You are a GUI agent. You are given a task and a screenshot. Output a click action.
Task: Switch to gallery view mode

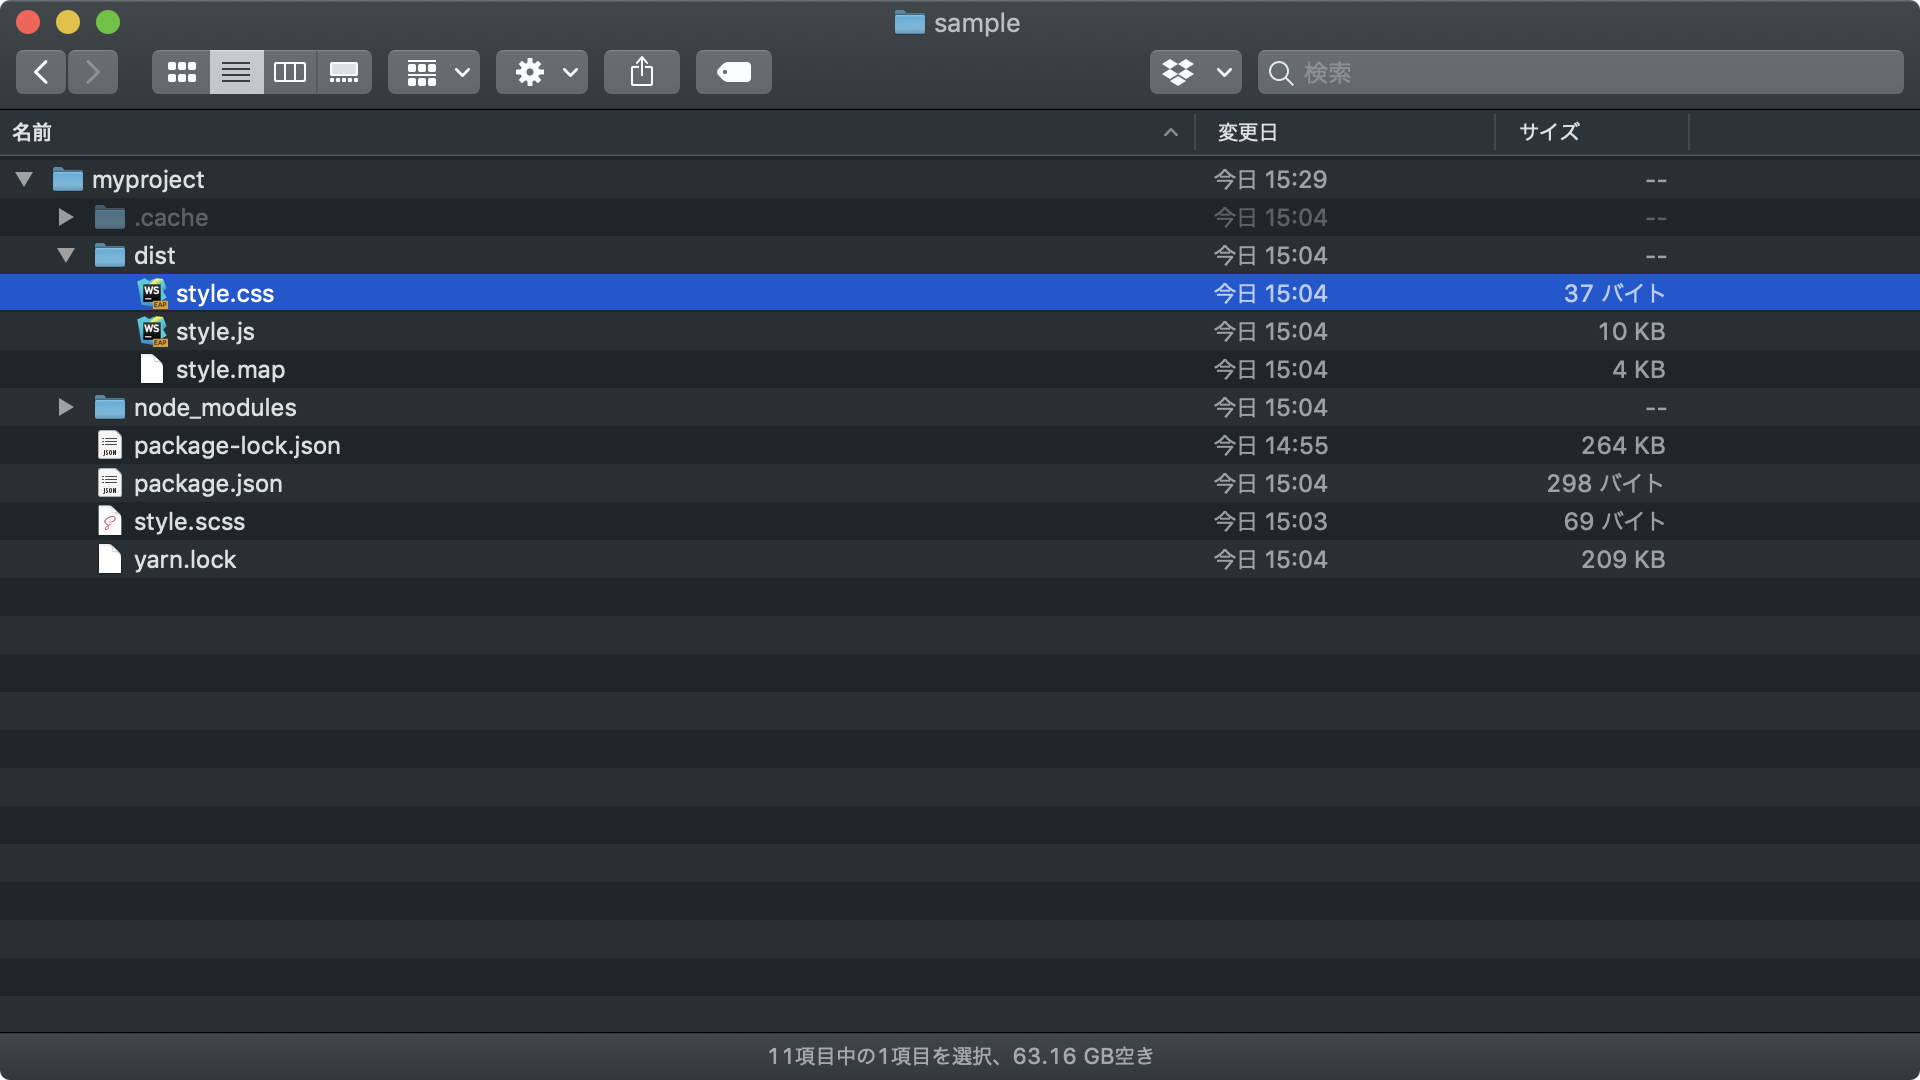pyautogui.click(x=344, y=72)
